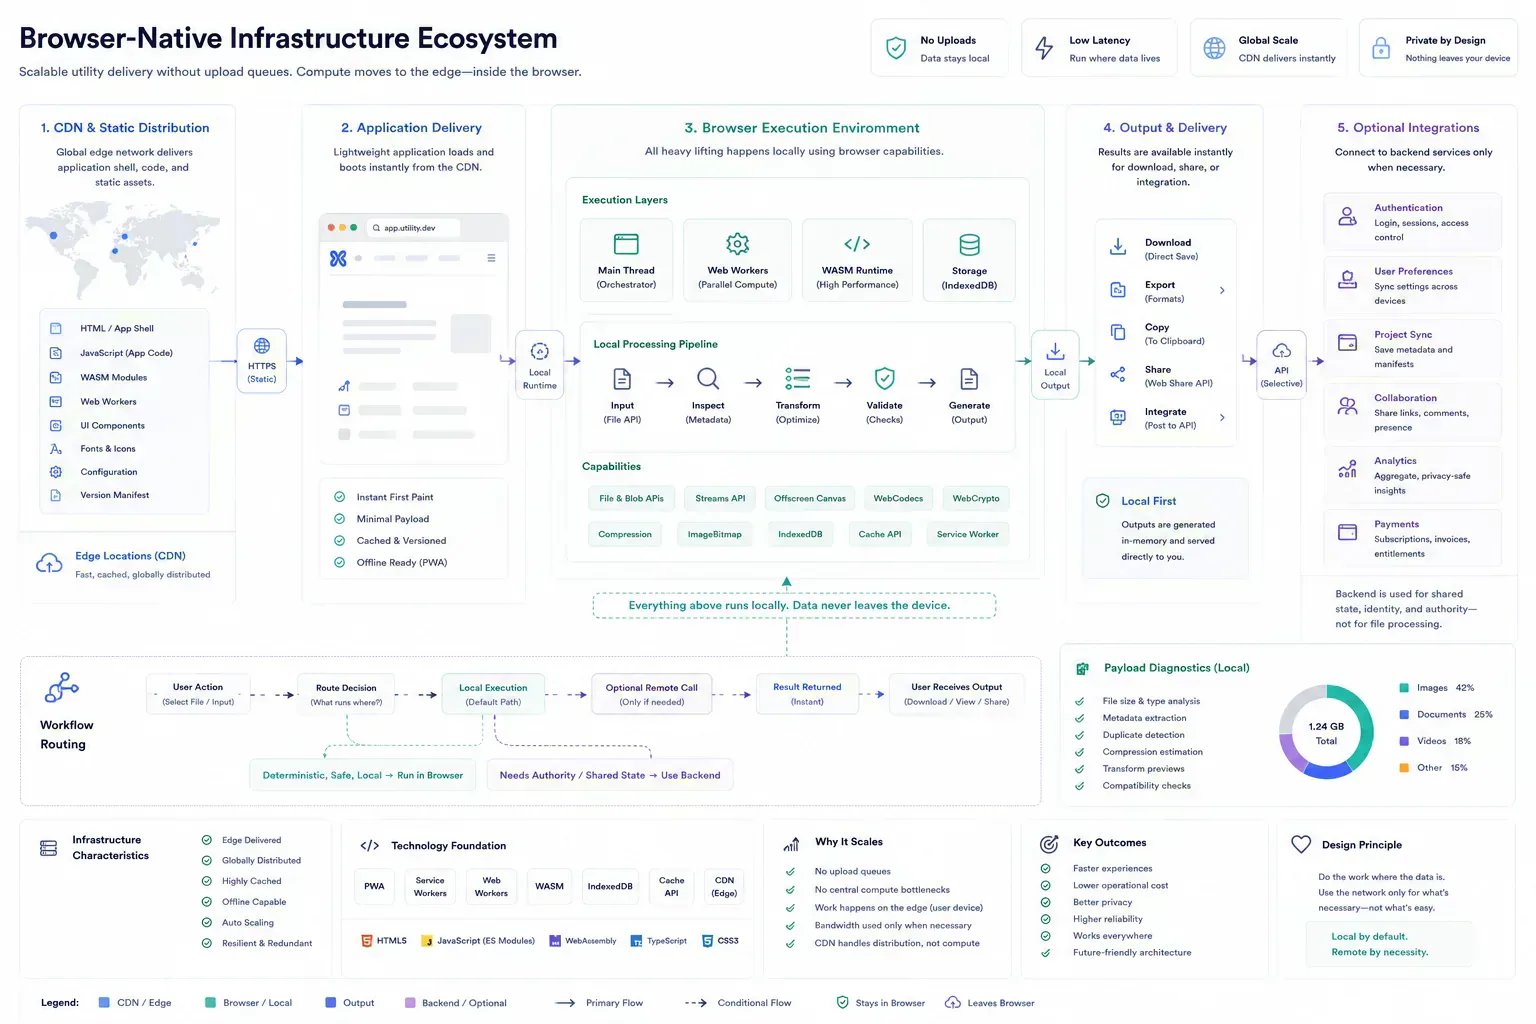Select the File & Blob APIs chip

tap(631, 498)
